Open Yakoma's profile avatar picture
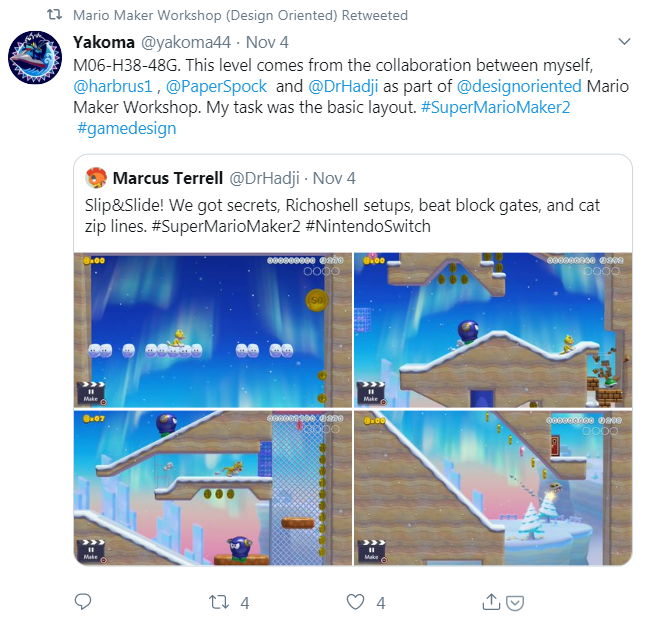The image size is (645, 623). 35,57
